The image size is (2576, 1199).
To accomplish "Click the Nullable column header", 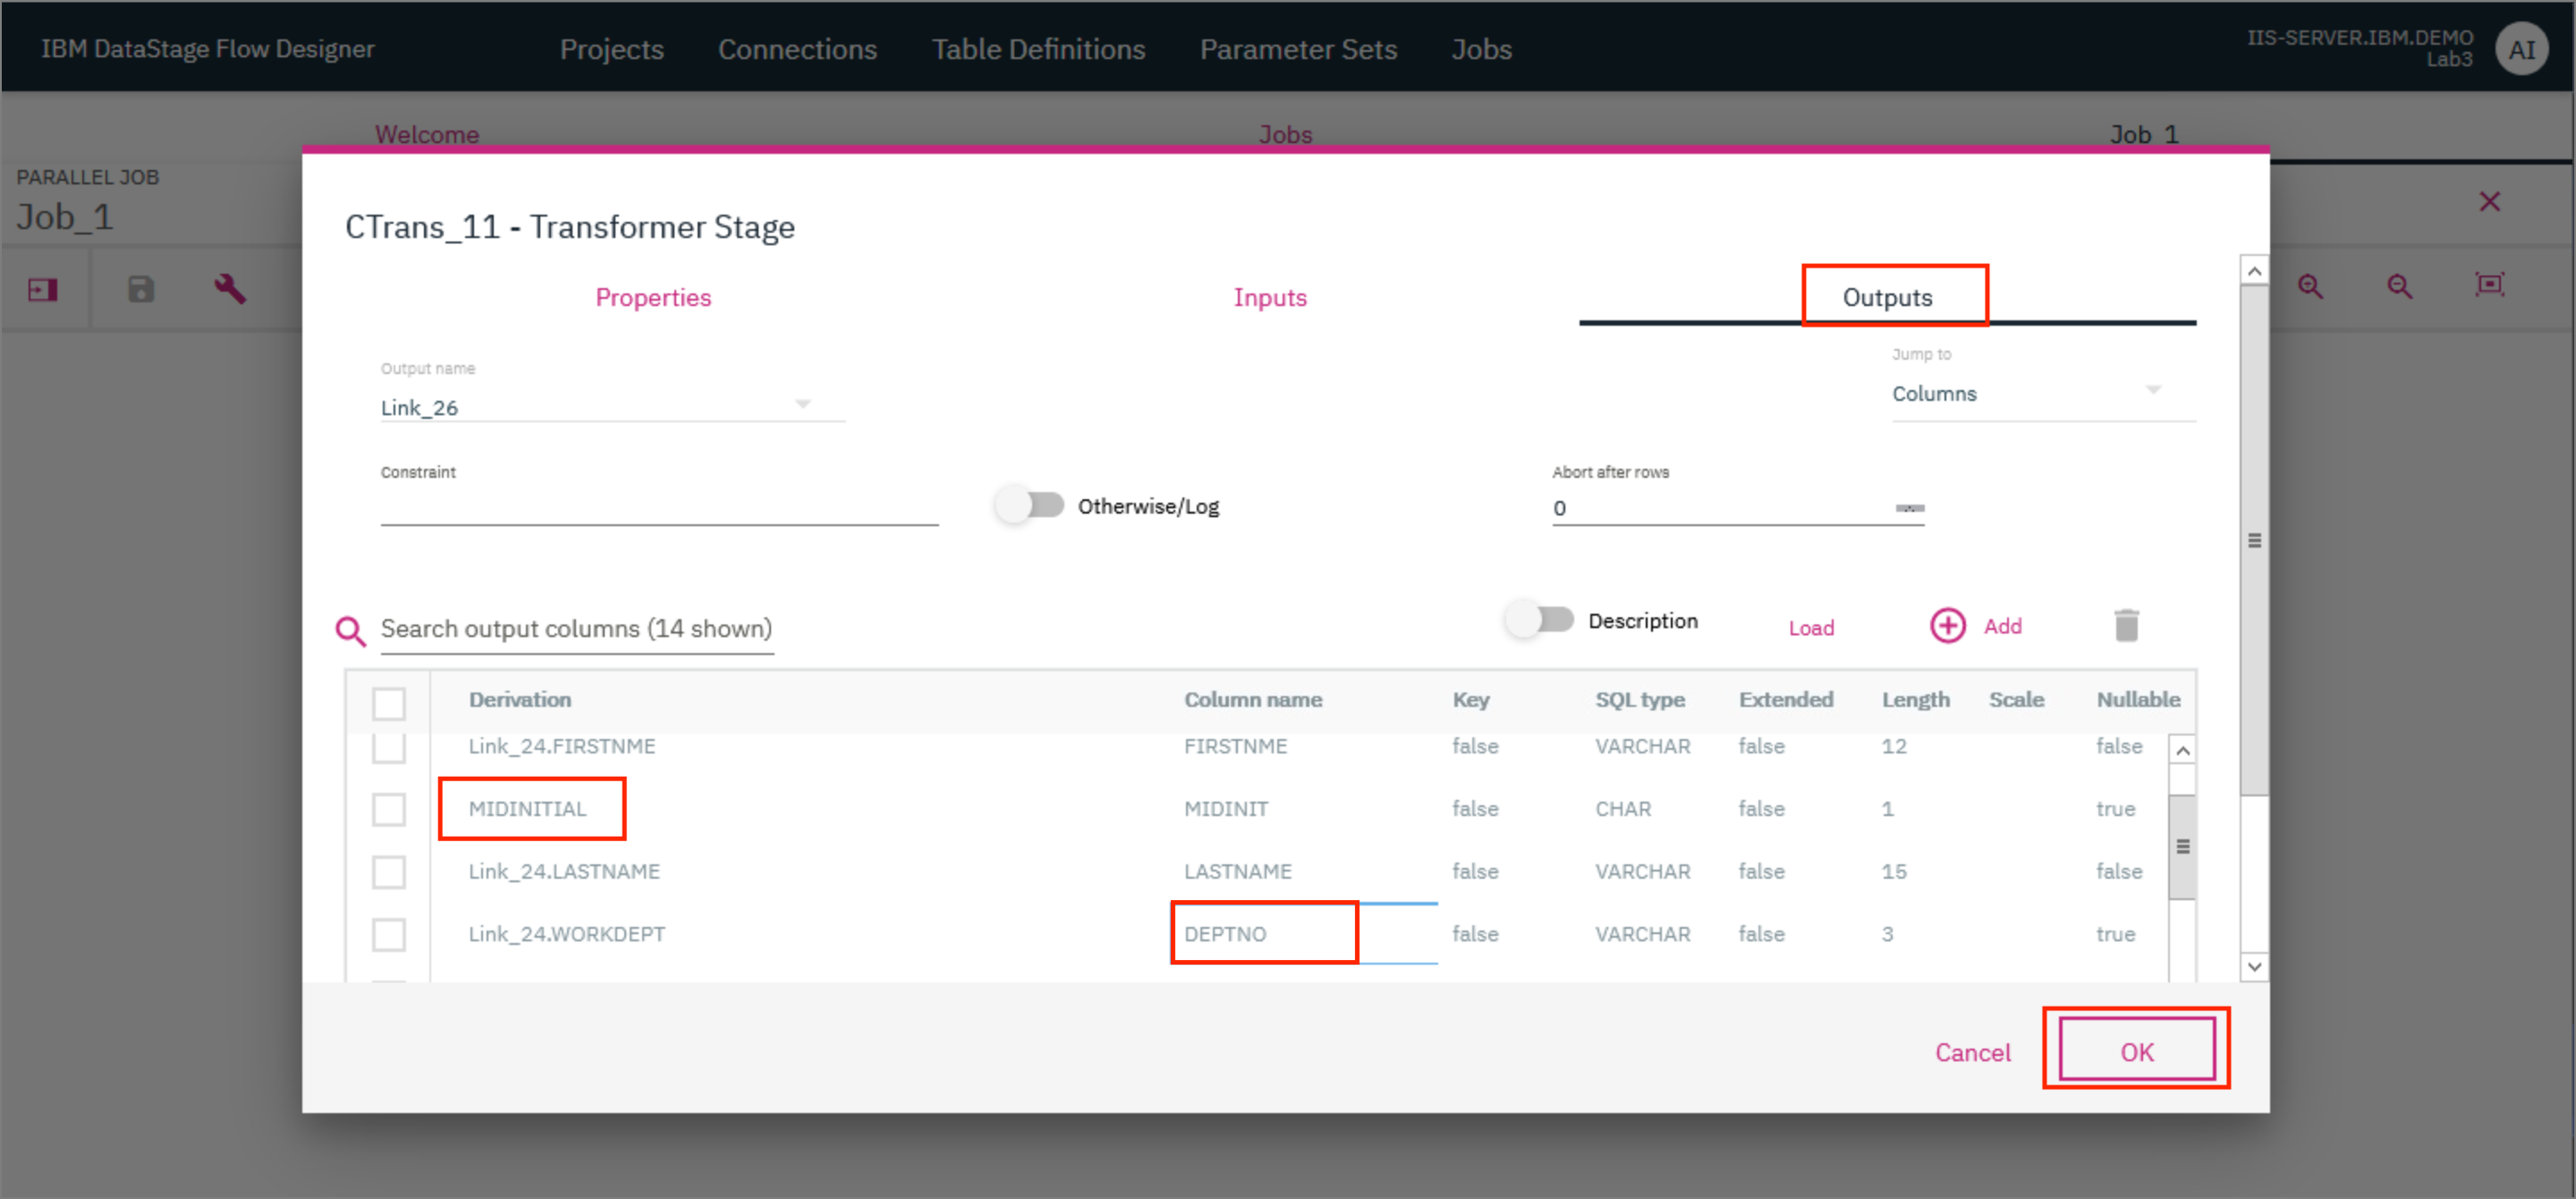I will (2137, 700).
